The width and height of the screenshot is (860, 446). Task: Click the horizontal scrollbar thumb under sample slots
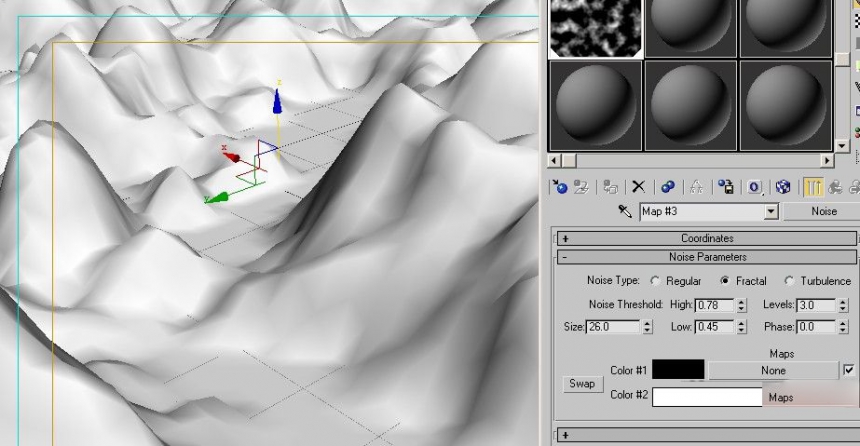pos(568,161)
